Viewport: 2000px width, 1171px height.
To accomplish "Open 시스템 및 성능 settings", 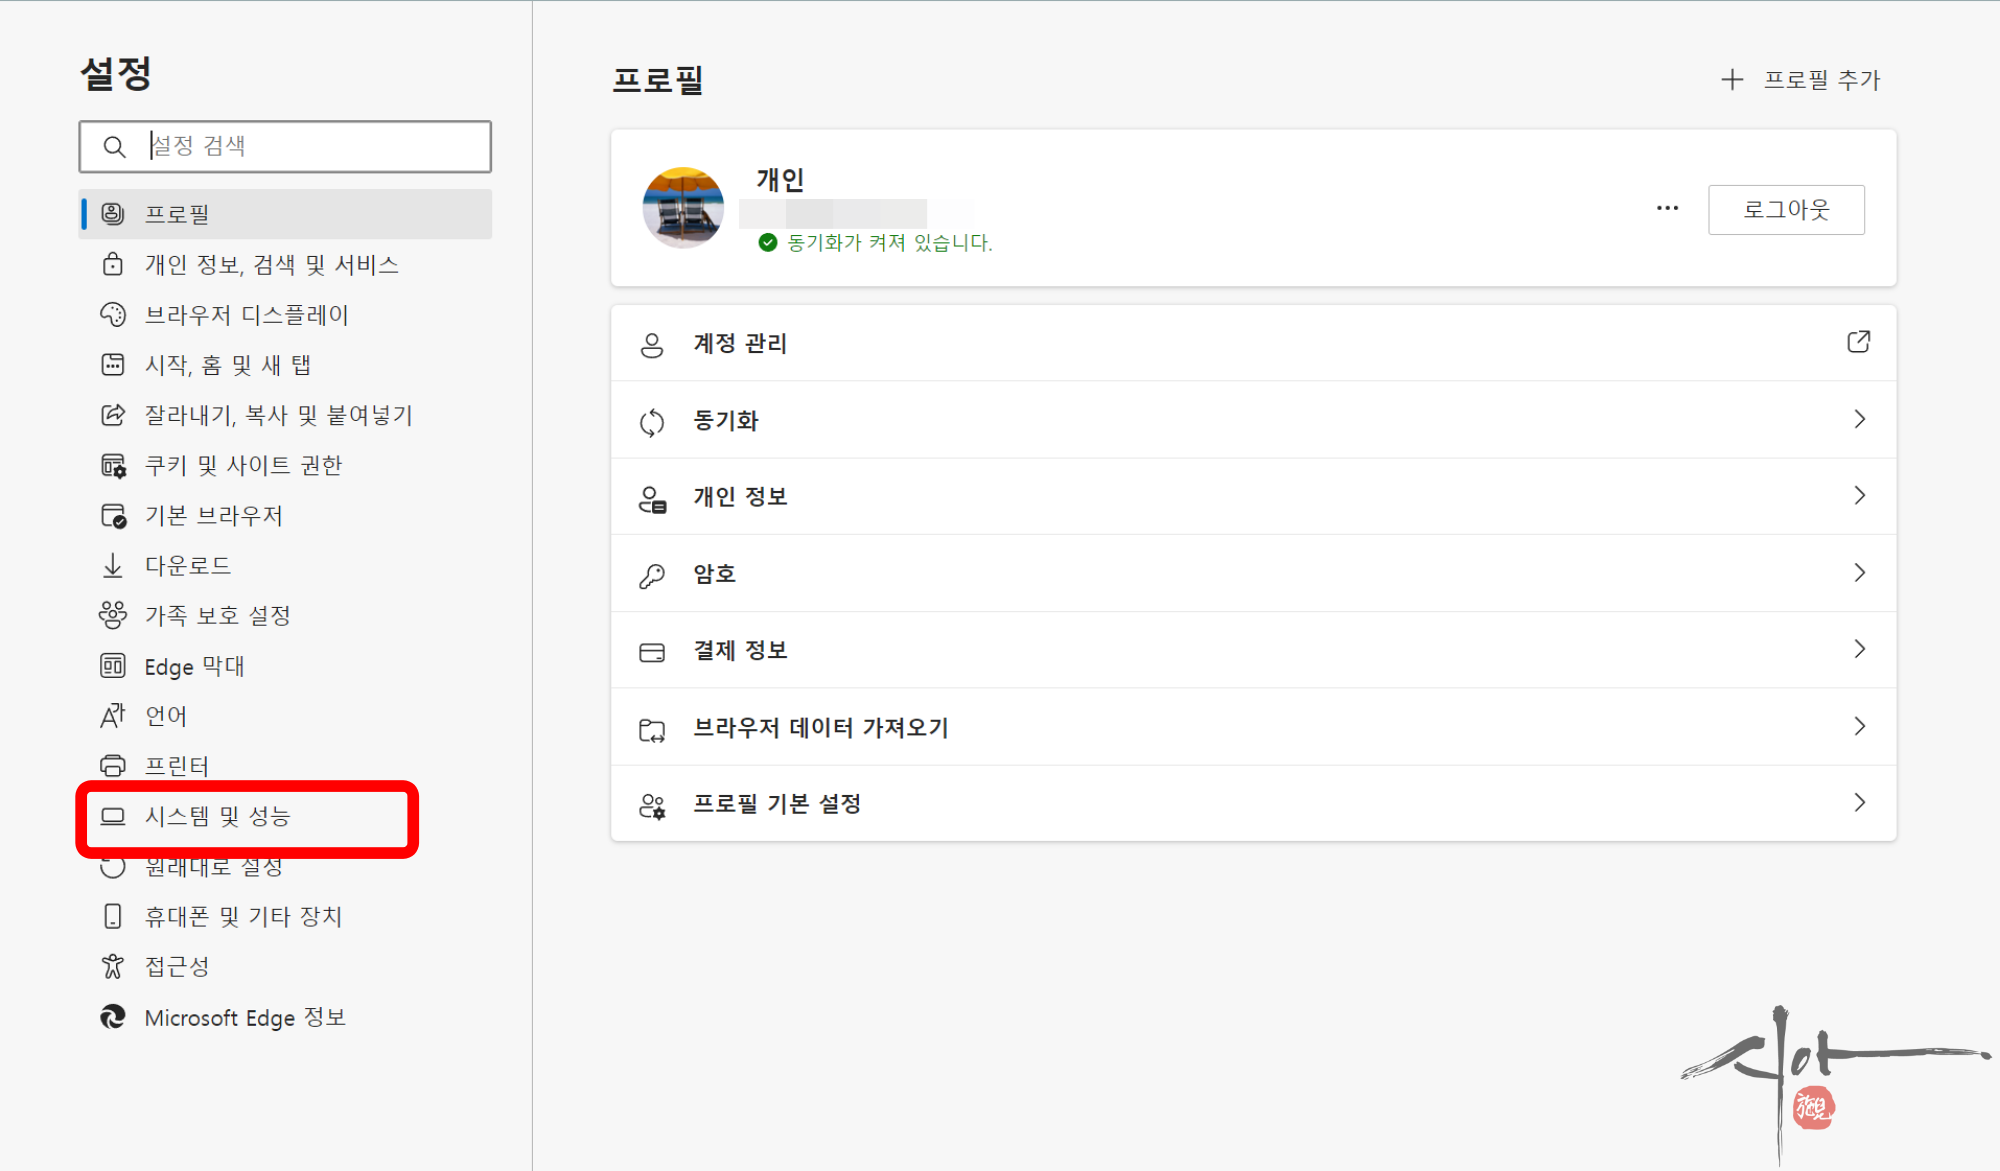I will 218,817.
